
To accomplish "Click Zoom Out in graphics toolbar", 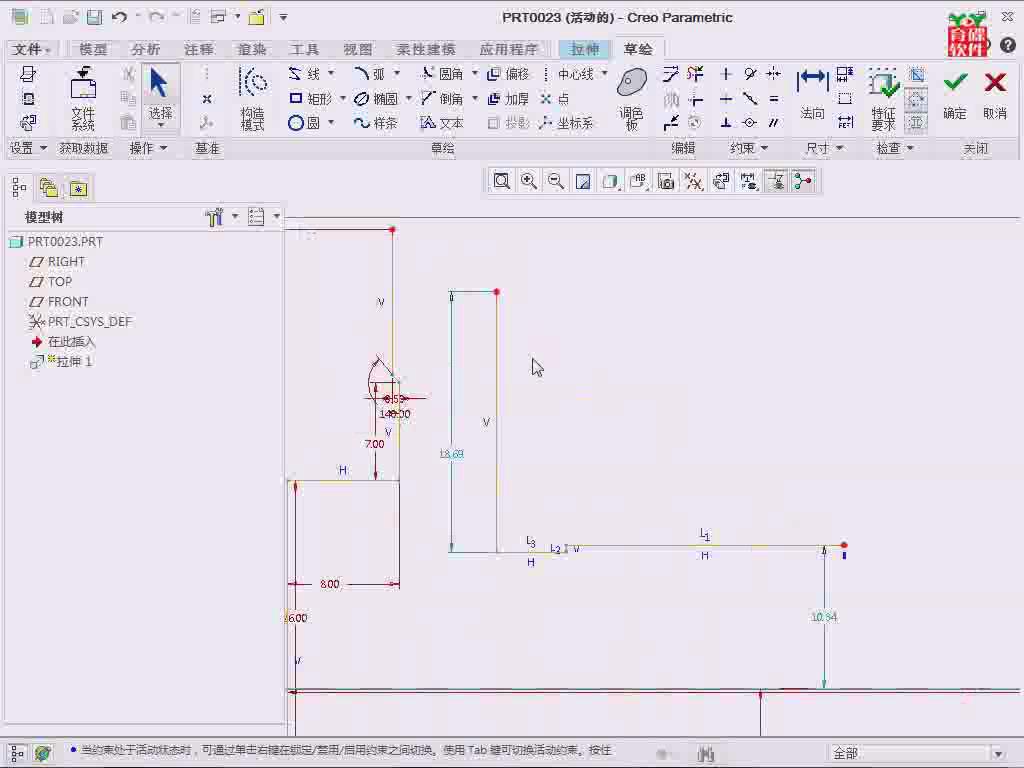I will pos(556,181).
